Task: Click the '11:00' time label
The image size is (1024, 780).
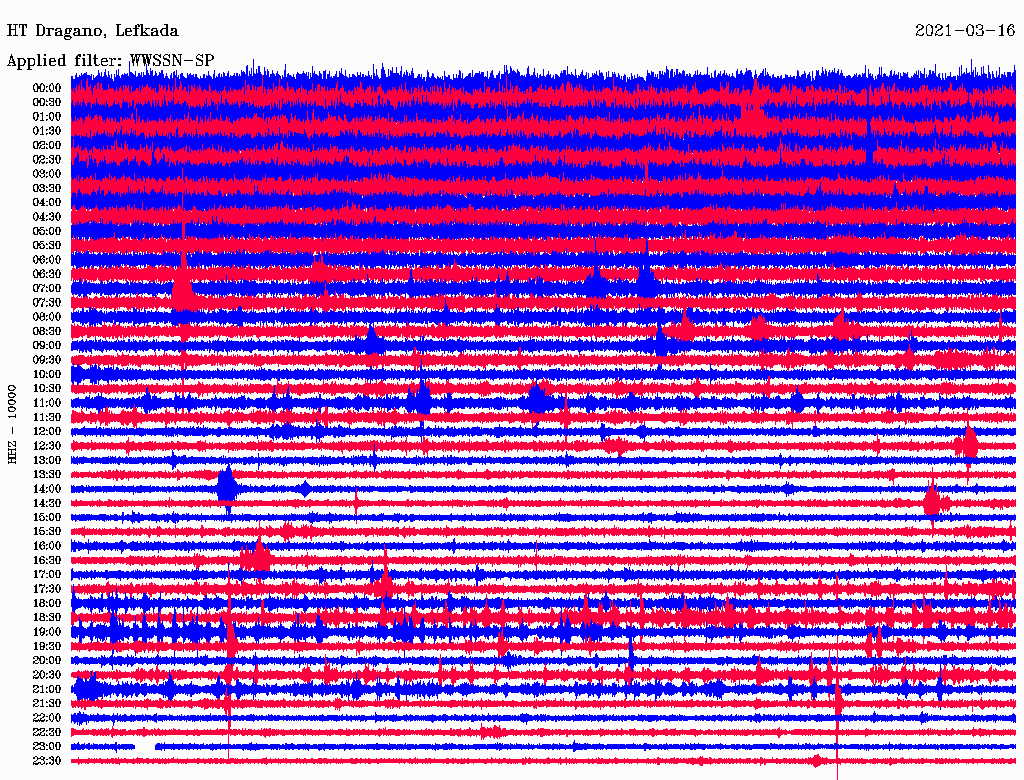Action: coord(47,403)
